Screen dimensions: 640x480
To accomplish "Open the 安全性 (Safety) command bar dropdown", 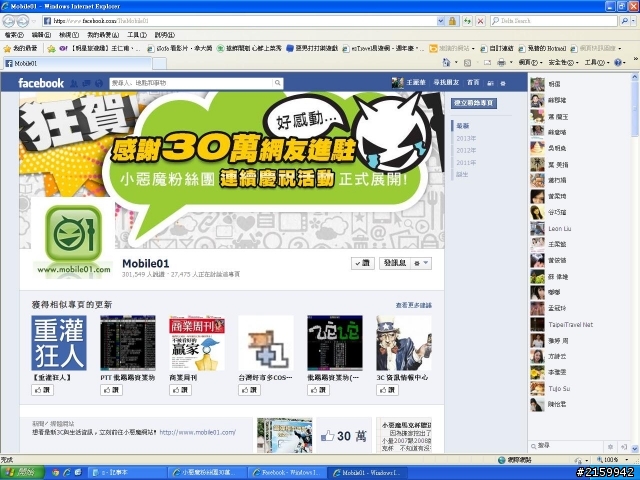I will 563,62.
